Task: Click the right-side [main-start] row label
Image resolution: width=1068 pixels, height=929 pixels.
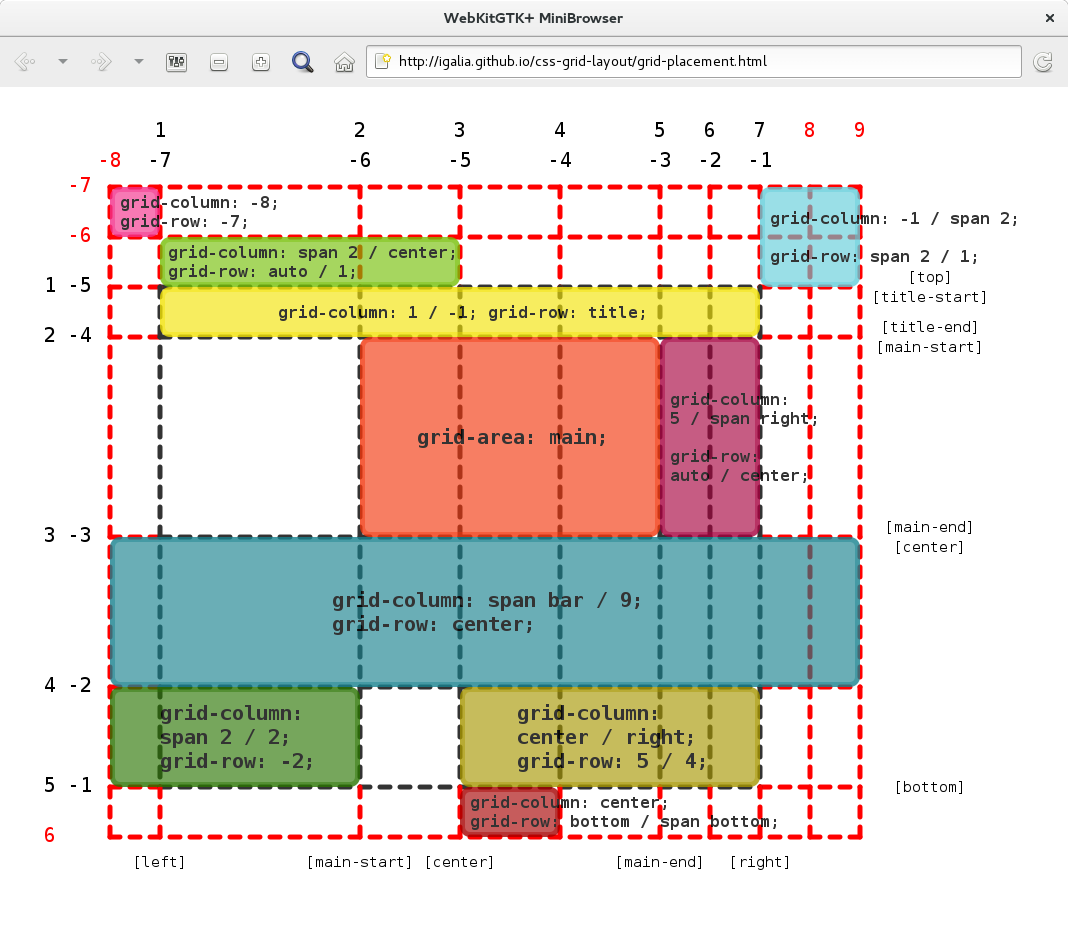Action: pyautogui.click(x=930, y=347)
